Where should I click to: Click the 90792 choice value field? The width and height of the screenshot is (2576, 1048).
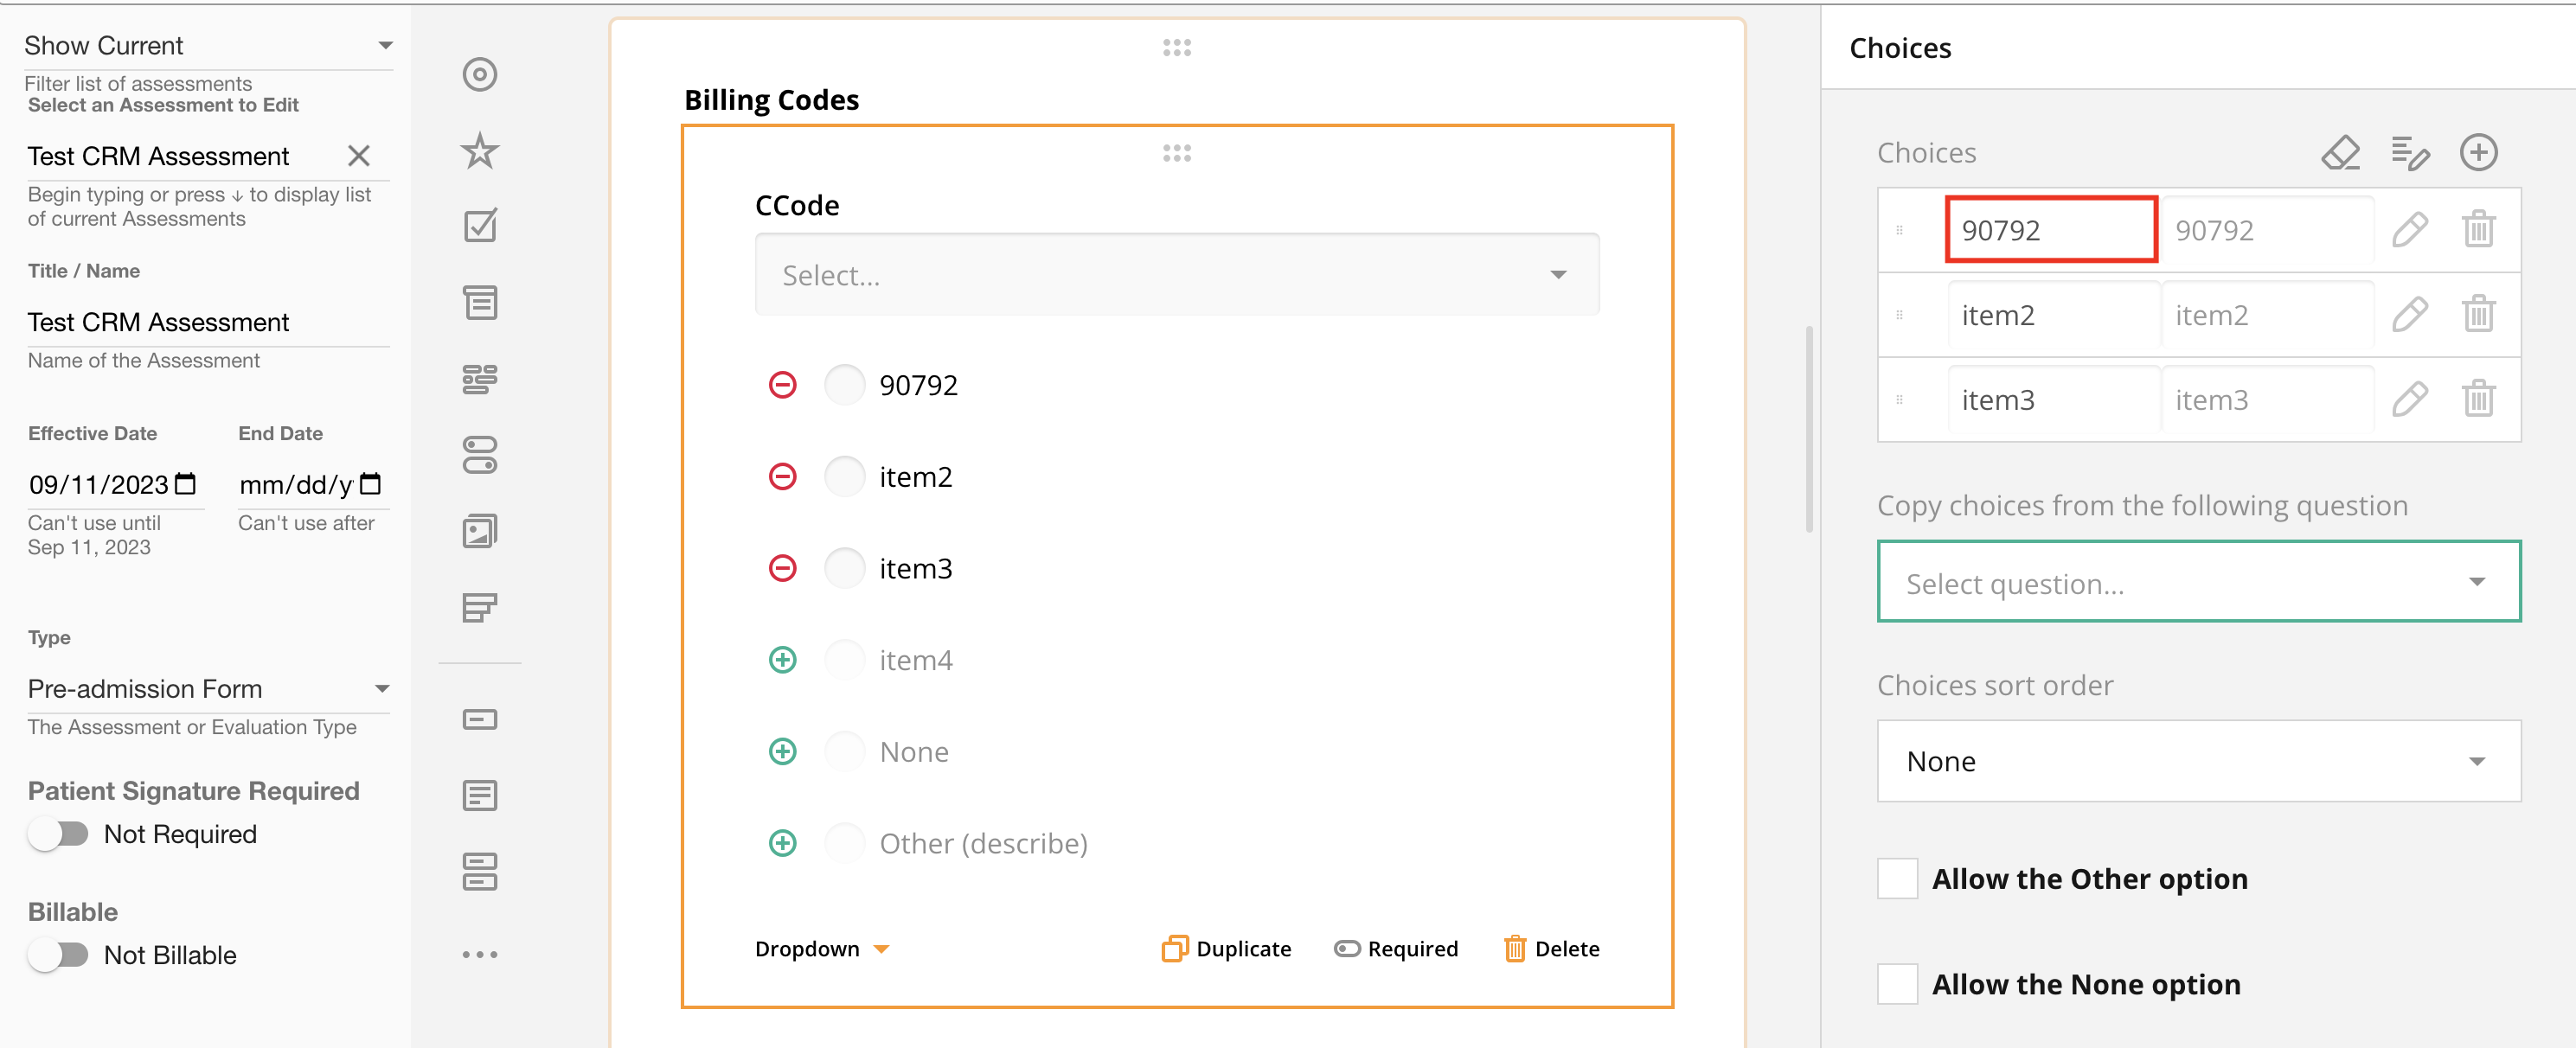point(2049,230)
